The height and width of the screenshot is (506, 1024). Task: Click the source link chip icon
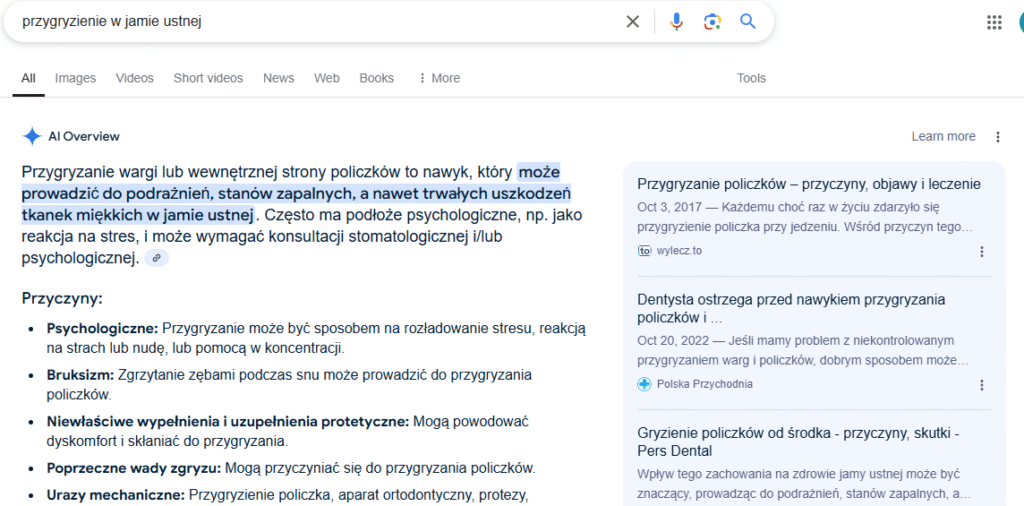pyautogui.click(x=156, y=259)
